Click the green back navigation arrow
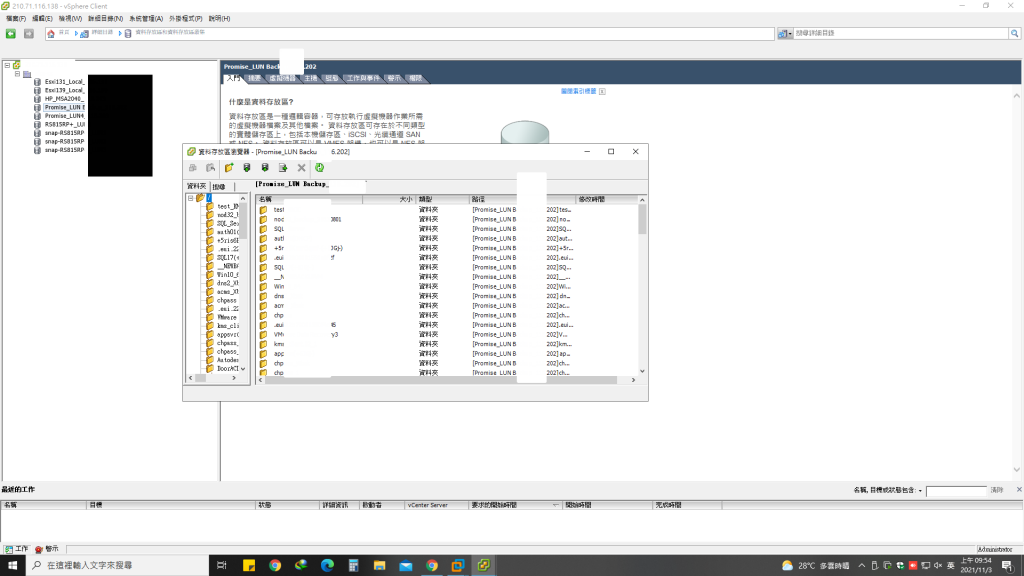Screen dimensions: 1024x576 coord(10,33)
